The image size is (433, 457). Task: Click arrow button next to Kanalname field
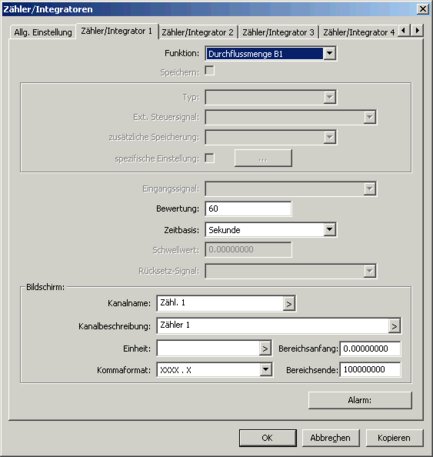coord(289,304)
